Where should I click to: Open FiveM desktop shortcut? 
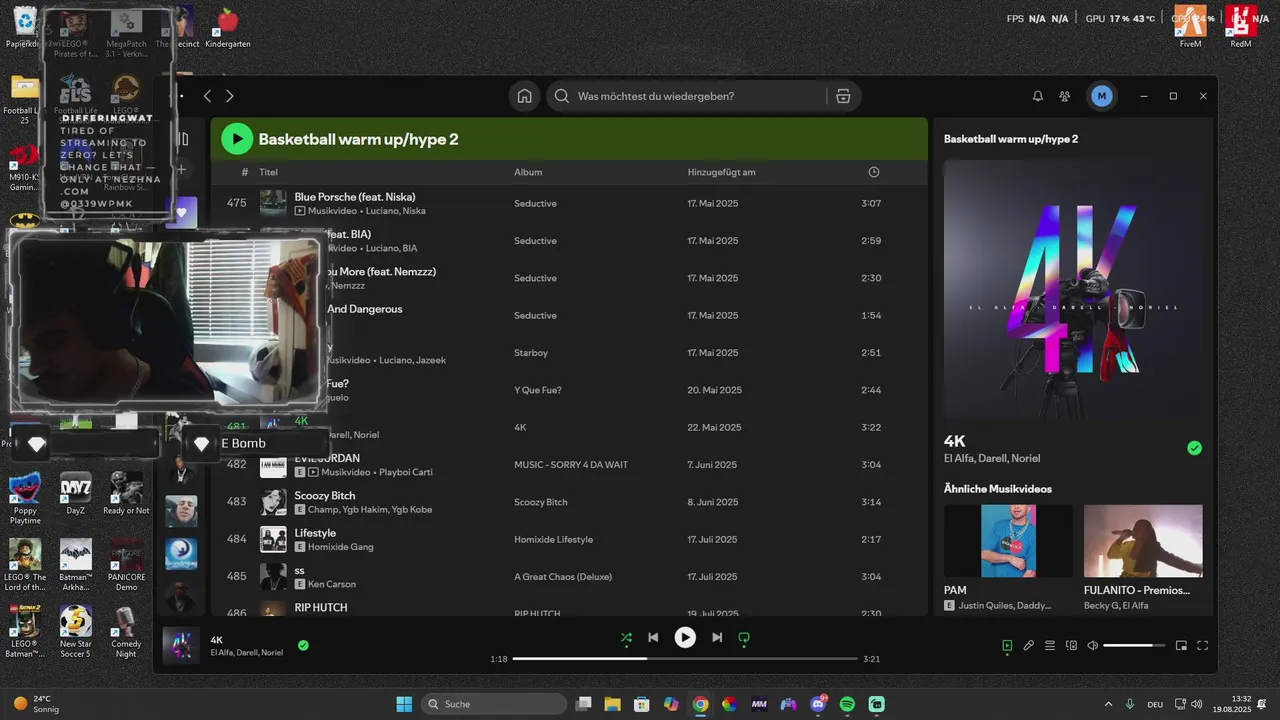pos(1190,27)
